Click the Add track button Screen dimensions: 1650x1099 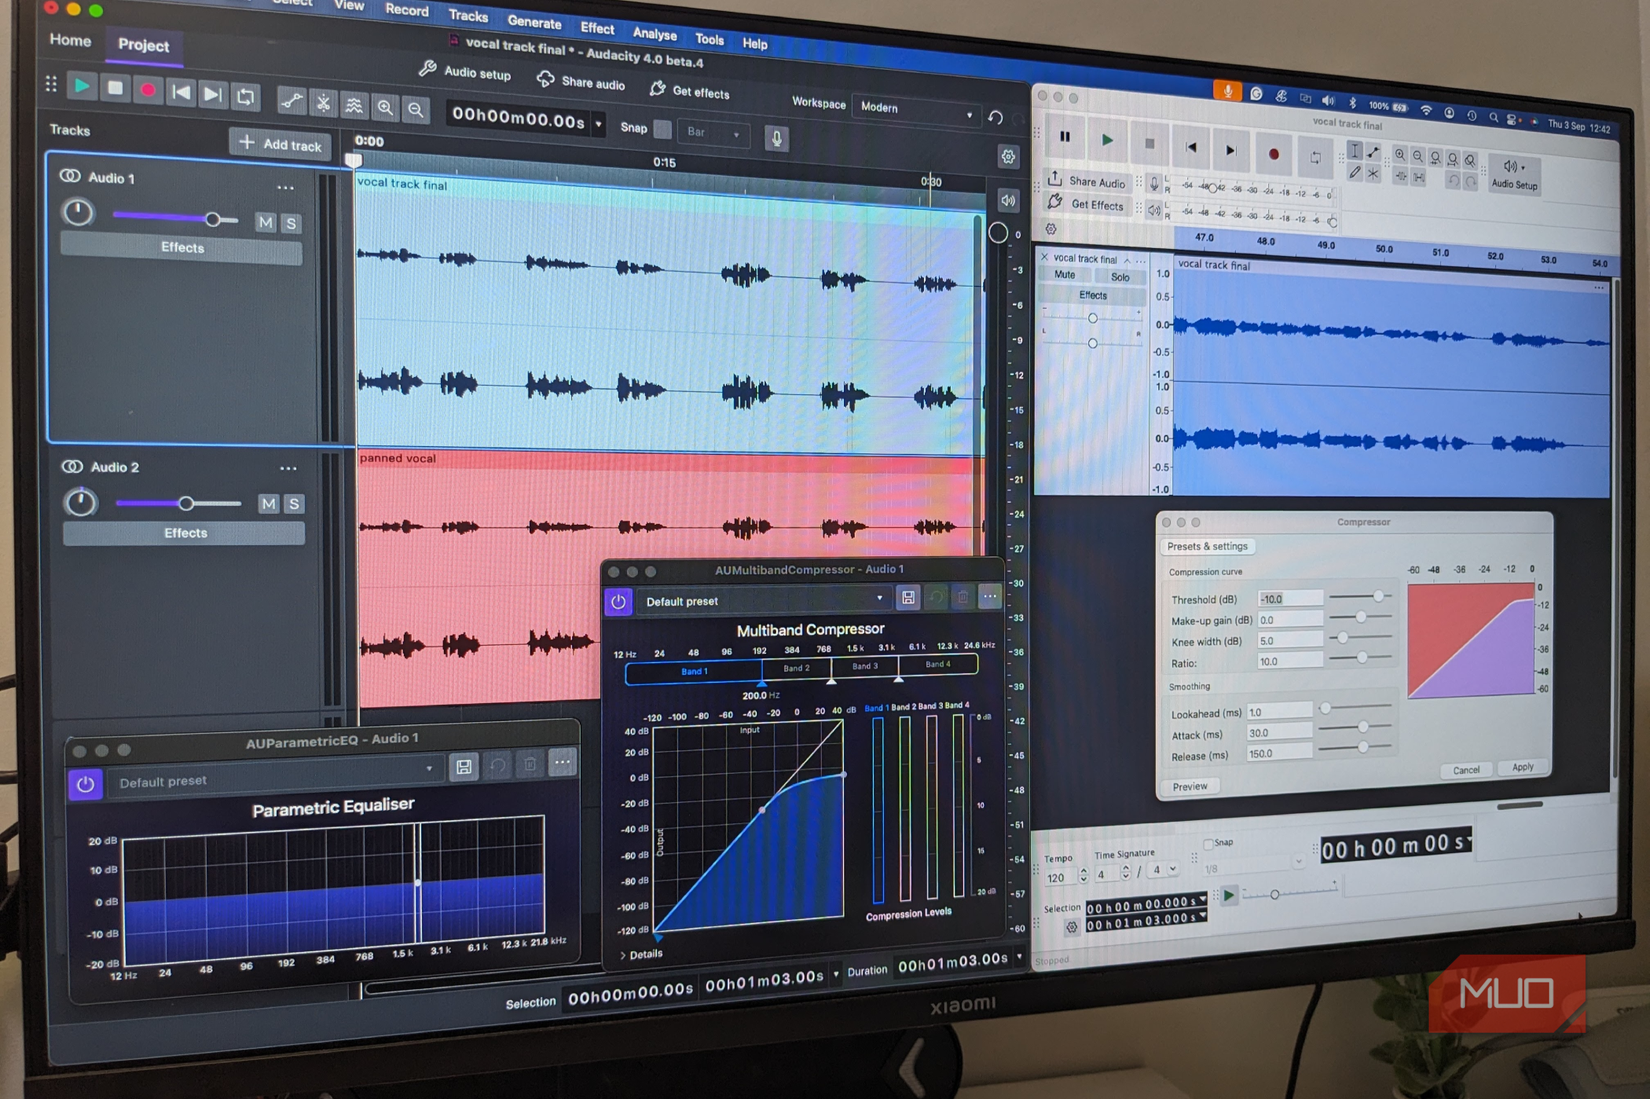(281, 144)
